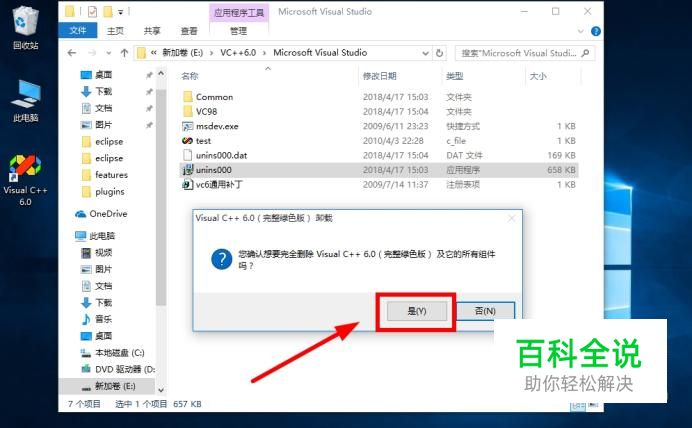This screenshot has width=692, height=428.
Task: Open 本地磁盘 (C:) drive
Action: click(113, 353)
